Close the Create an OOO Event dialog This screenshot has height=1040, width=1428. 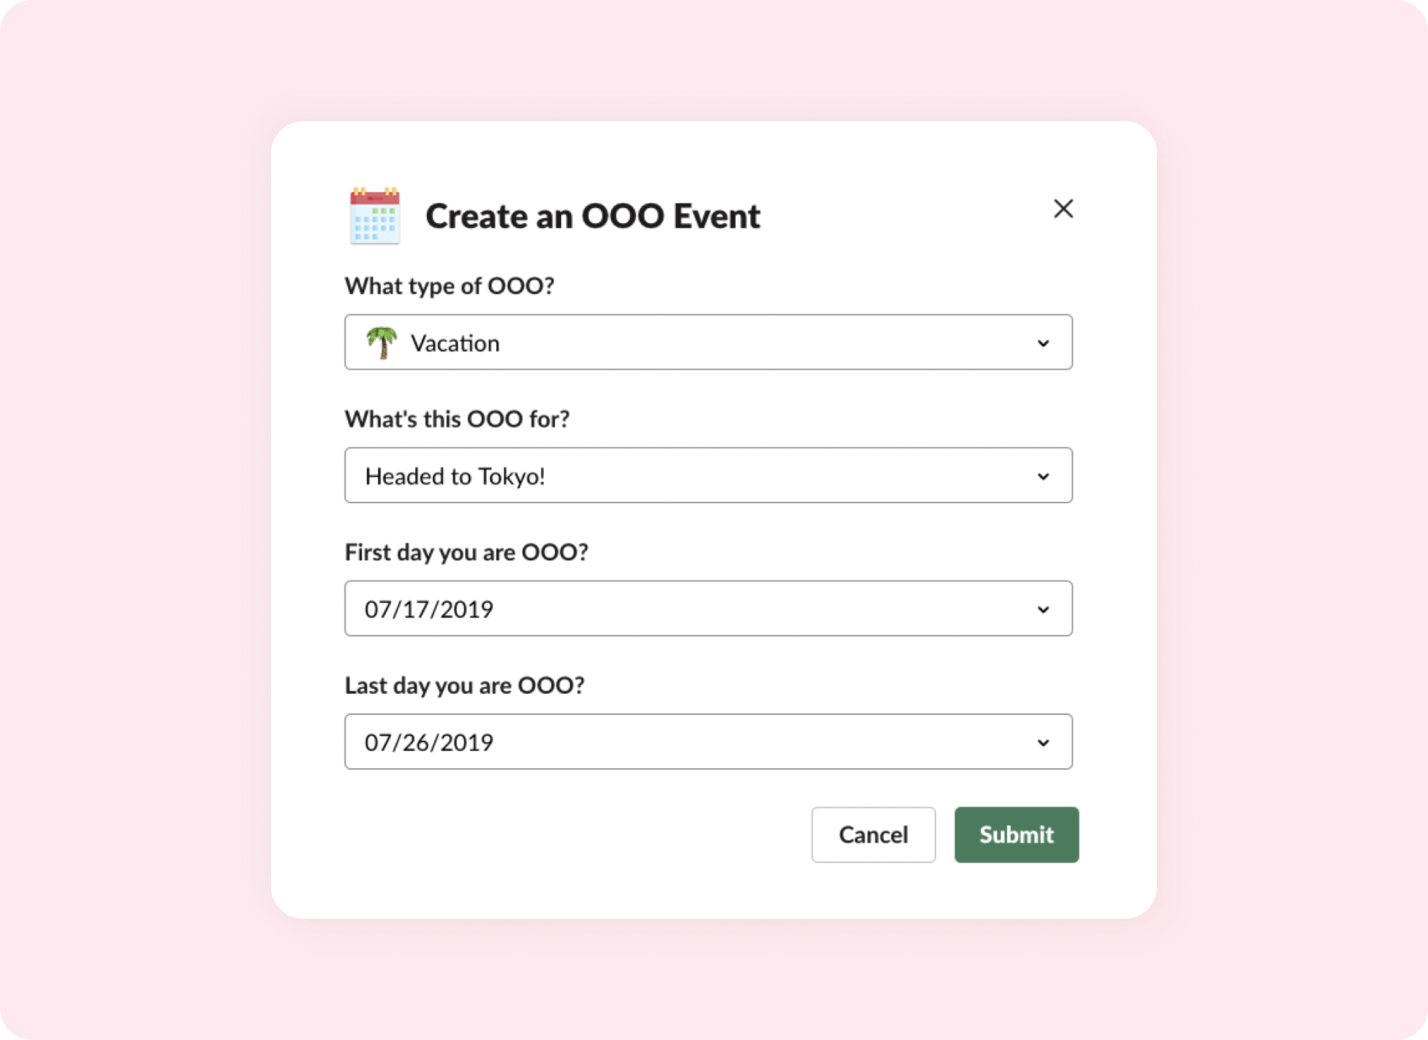(x=1063, y=209)
